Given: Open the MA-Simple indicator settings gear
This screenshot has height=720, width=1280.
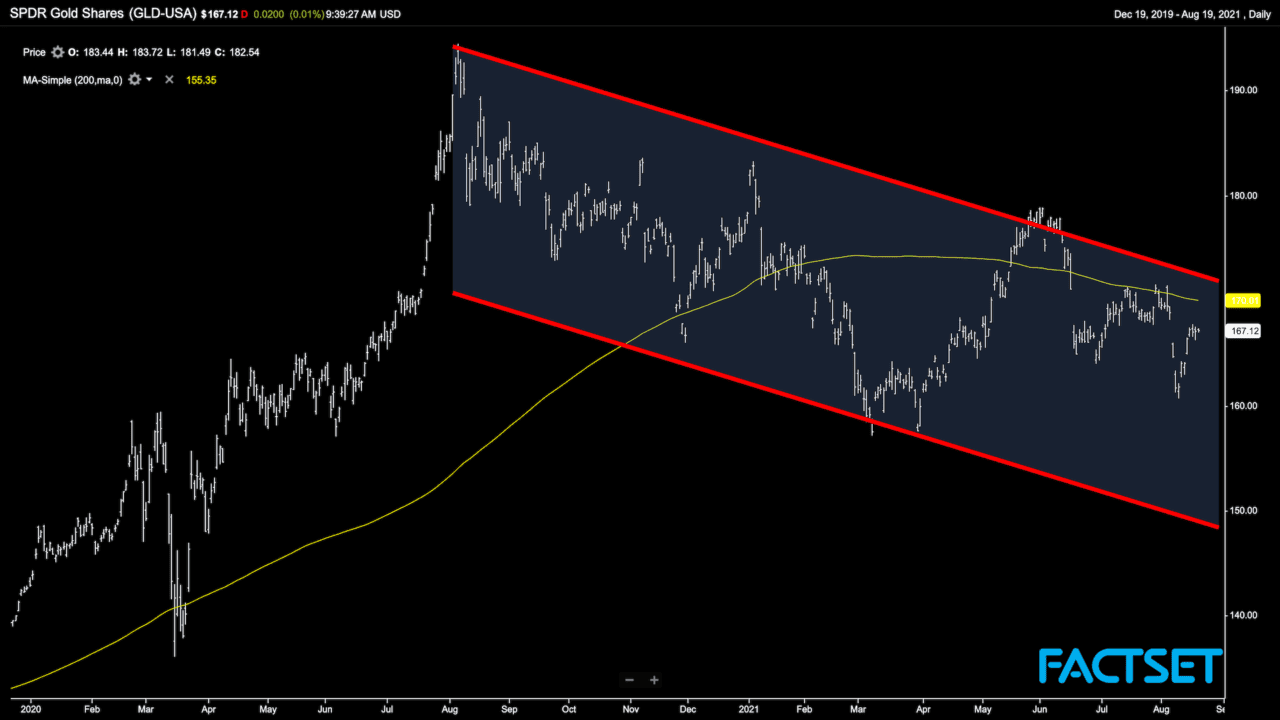Looking at the screenshot, I should tap(134, 79).
